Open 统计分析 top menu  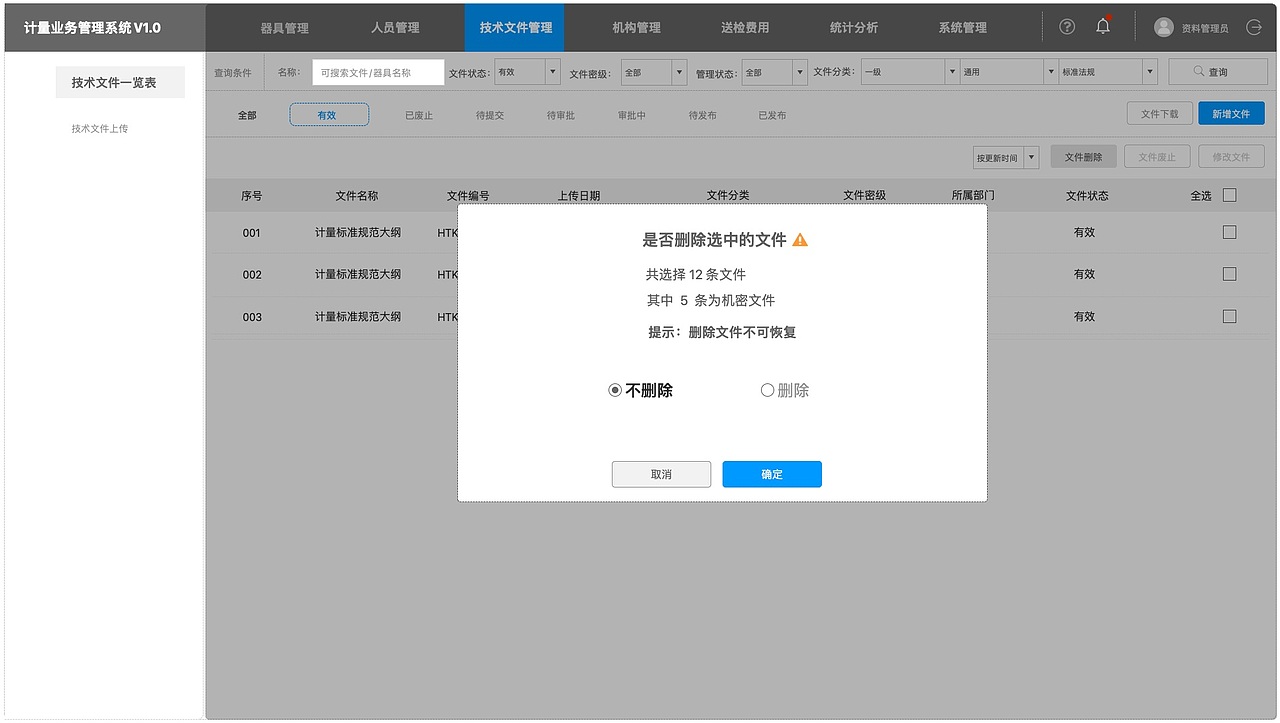(x=854, y=27)
